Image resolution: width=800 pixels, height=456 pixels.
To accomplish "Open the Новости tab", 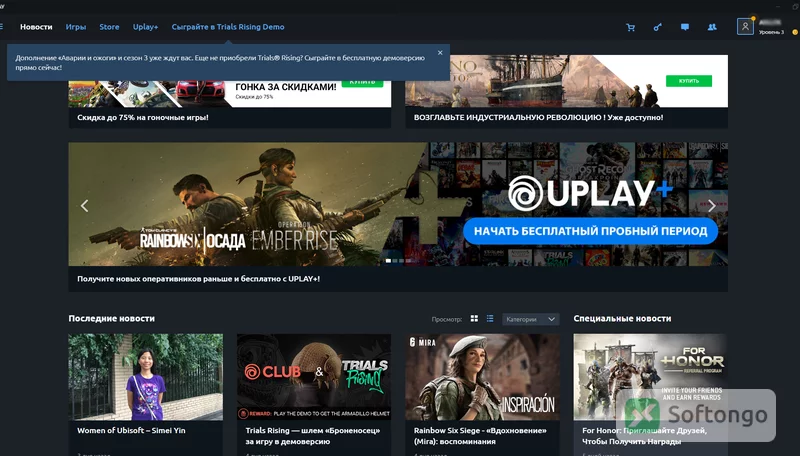I will coord(36,27).
